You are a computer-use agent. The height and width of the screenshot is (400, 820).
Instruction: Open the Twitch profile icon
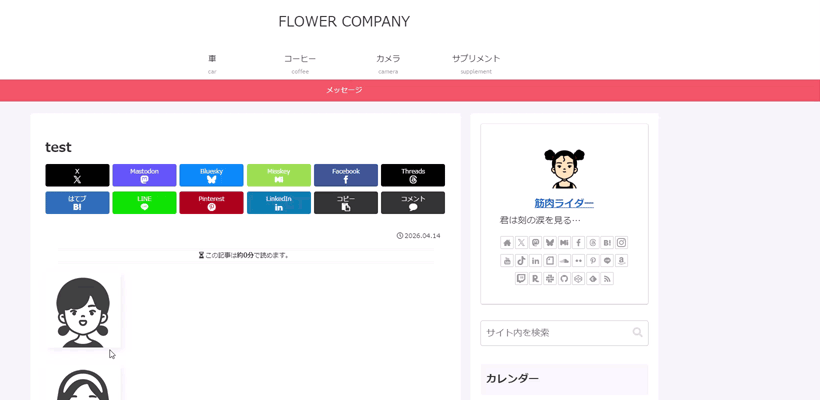521,279
